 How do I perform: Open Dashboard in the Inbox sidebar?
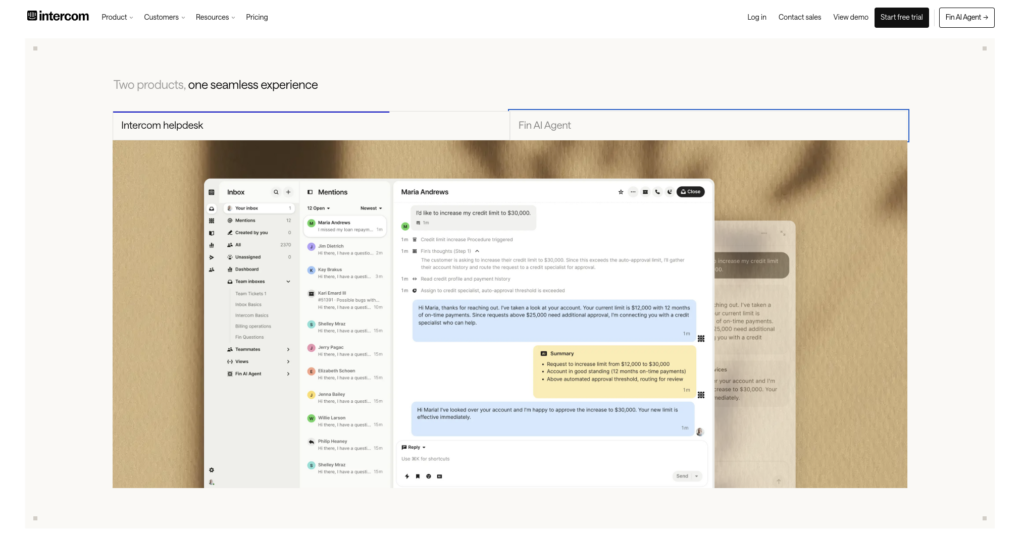coord(259,269)
